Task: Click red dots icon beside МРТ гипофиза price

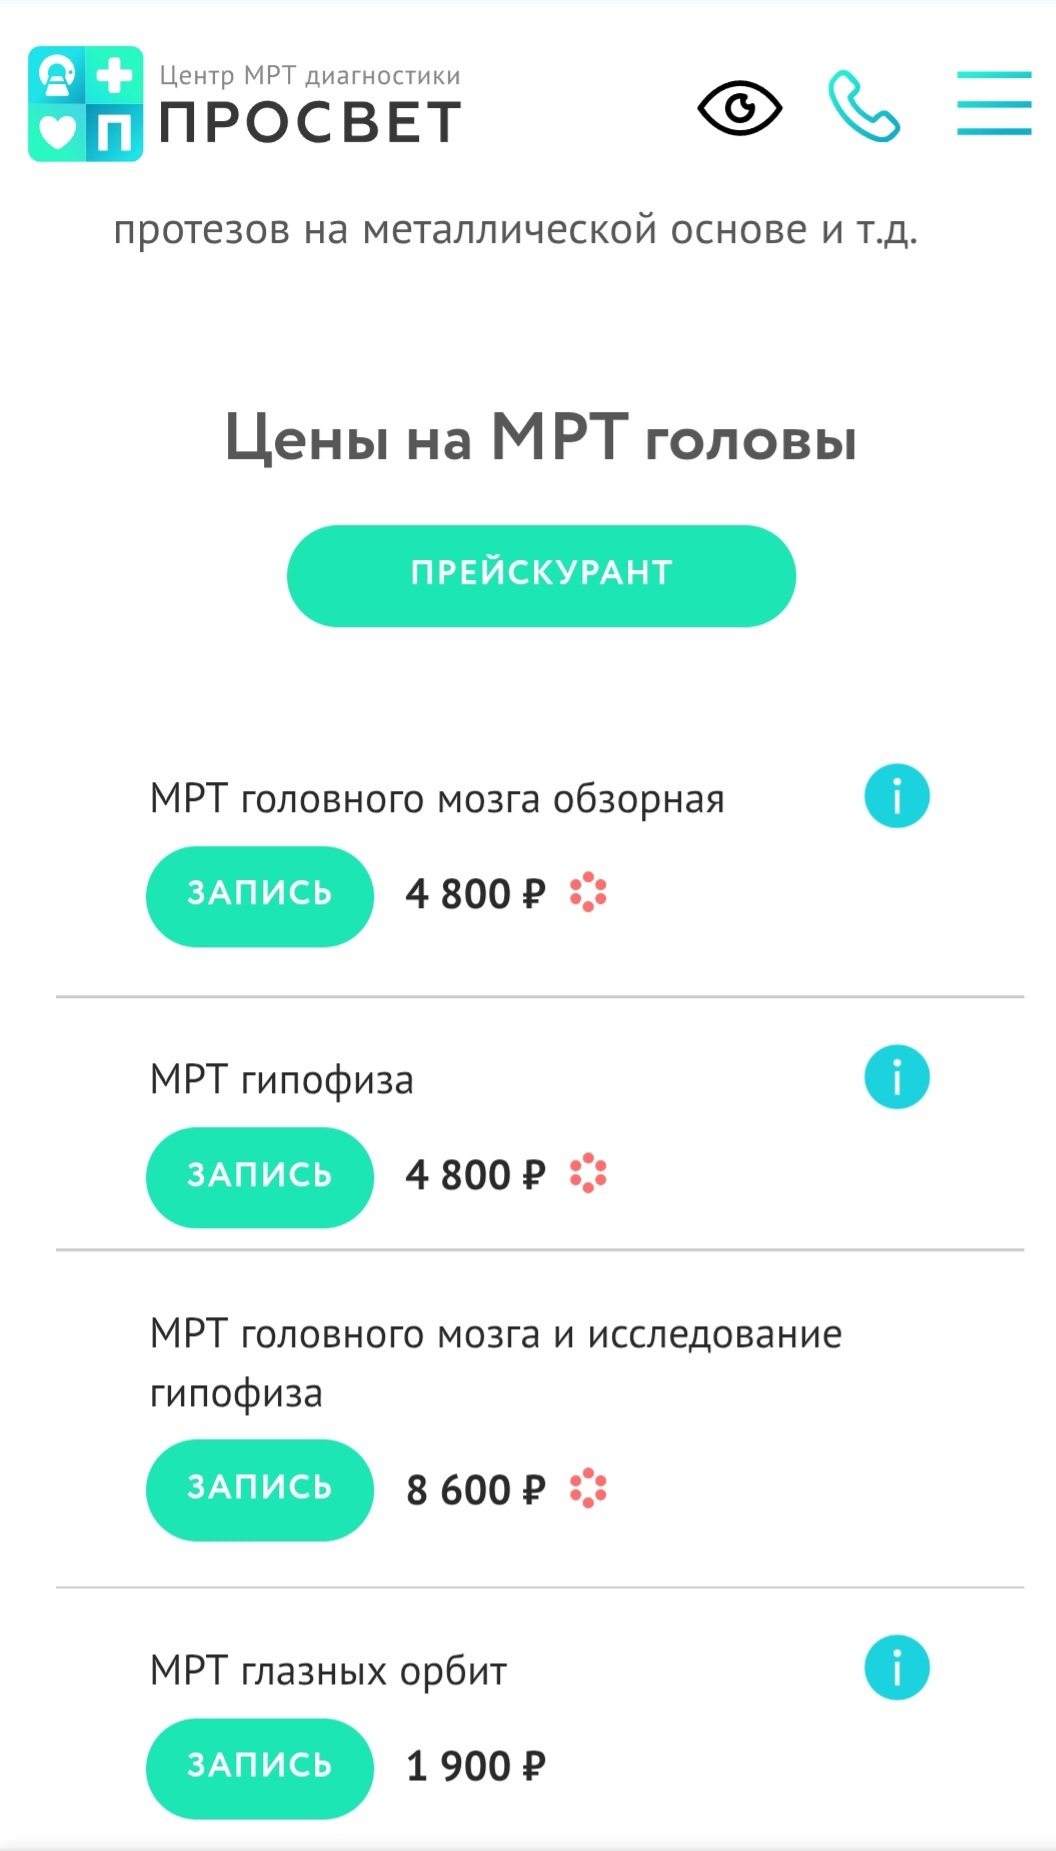Action: (x=588, y=1174)
